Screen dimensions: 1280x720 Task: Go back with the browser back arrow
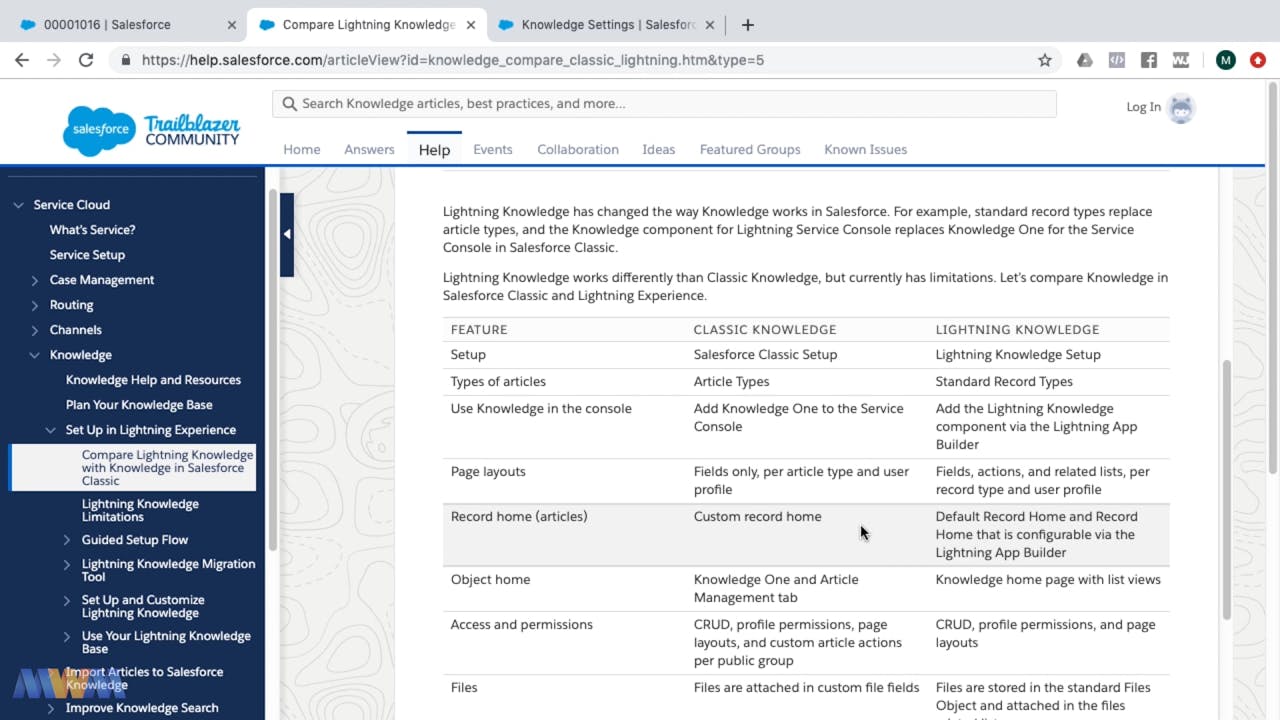coord(22,60)
